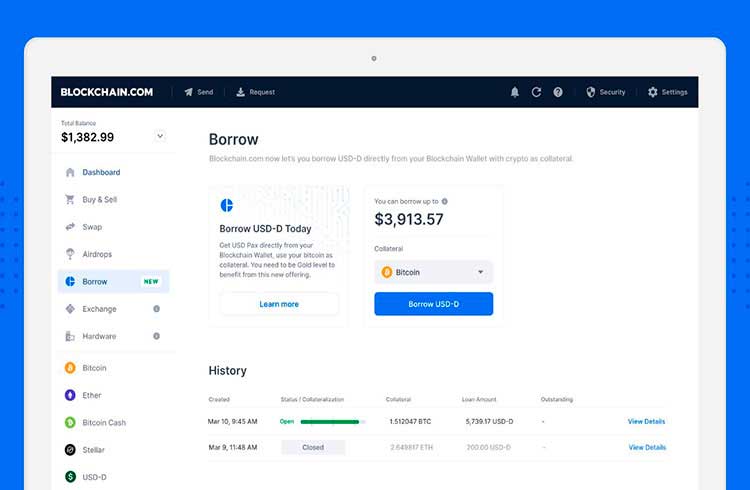The image size is (750, 490).
Task: Open the Bitcoin Cash wallet
Action: [104, 423]
